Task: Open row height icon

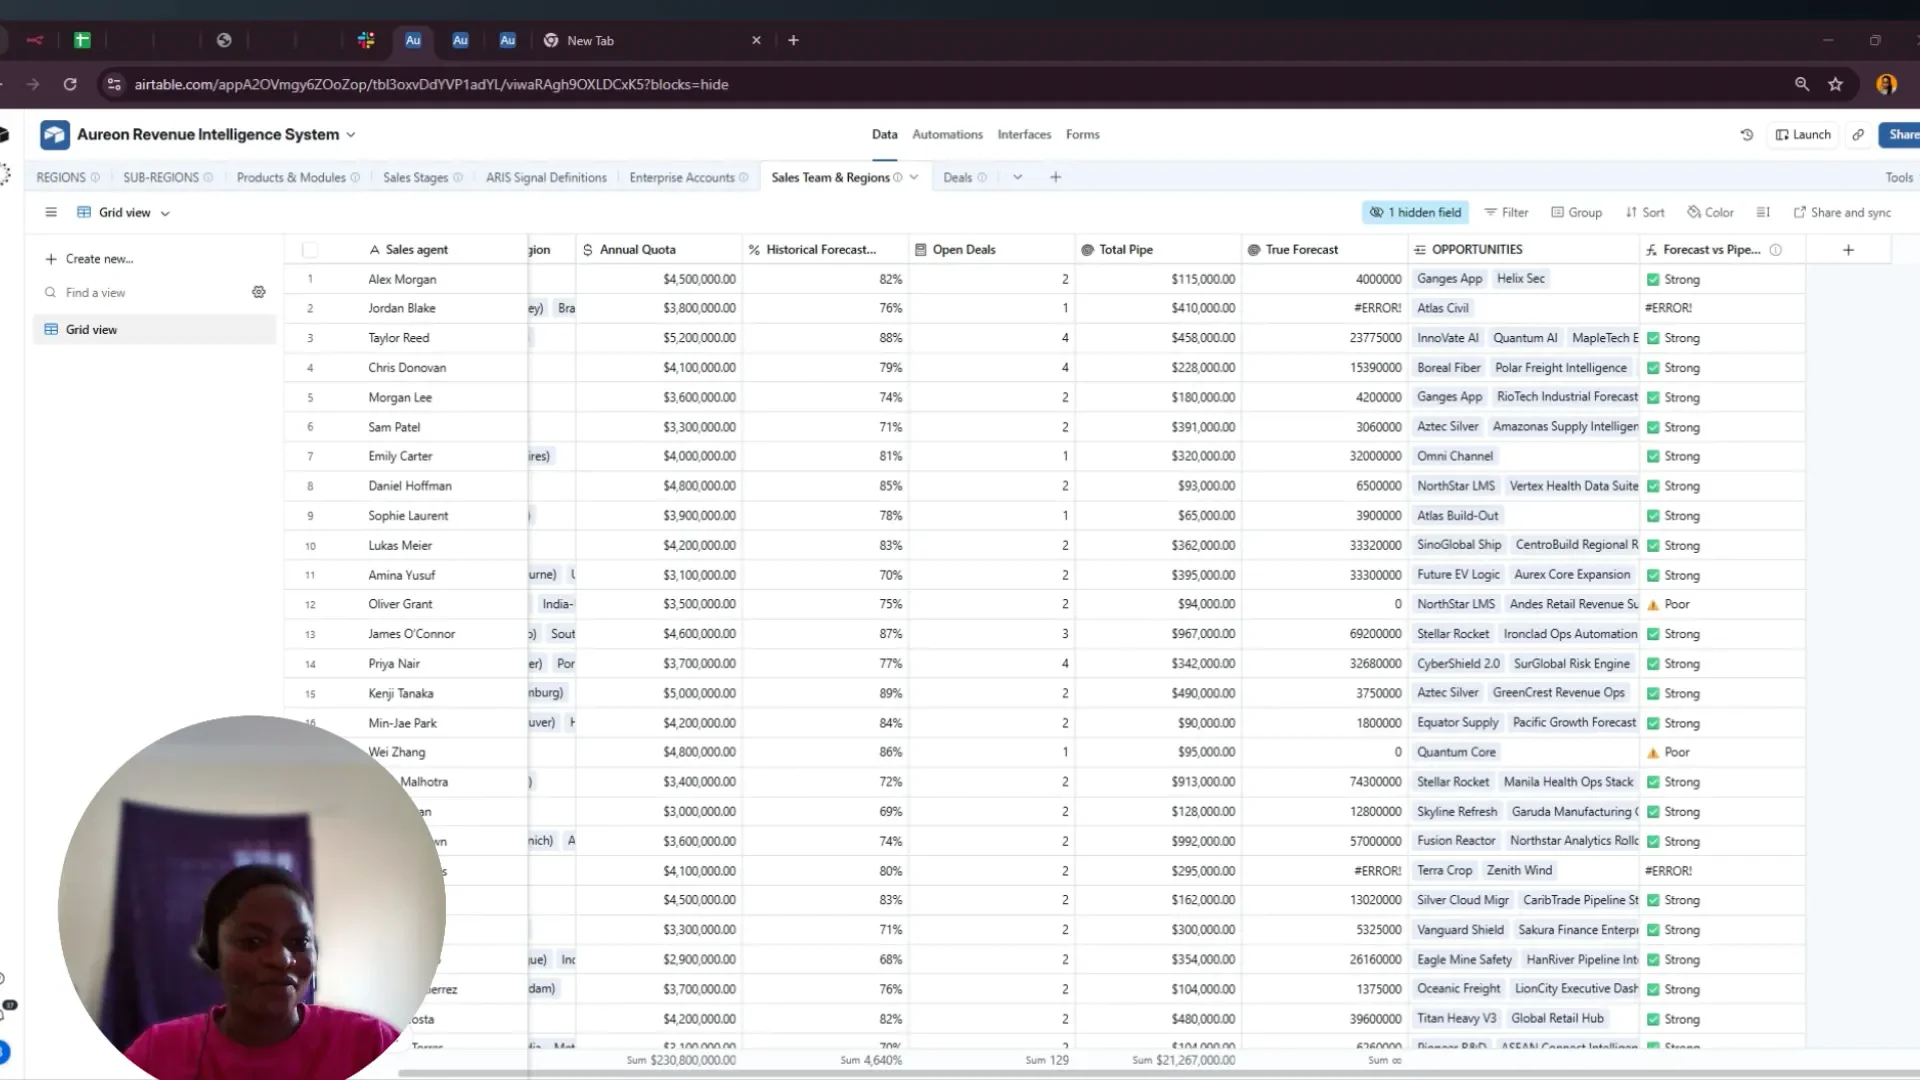Action: pyautogui.click(x=1763, y=212)
